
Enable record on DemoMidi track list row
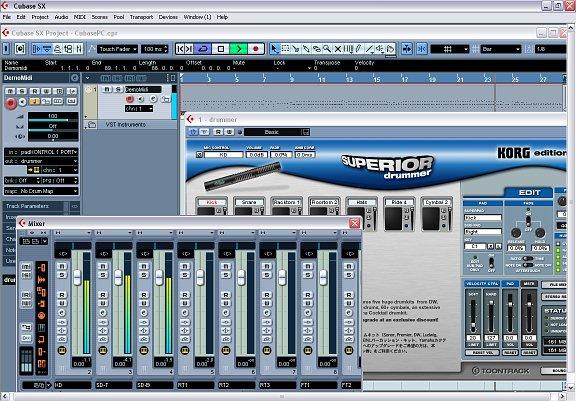pyautogui.click(x=129, y=99)
